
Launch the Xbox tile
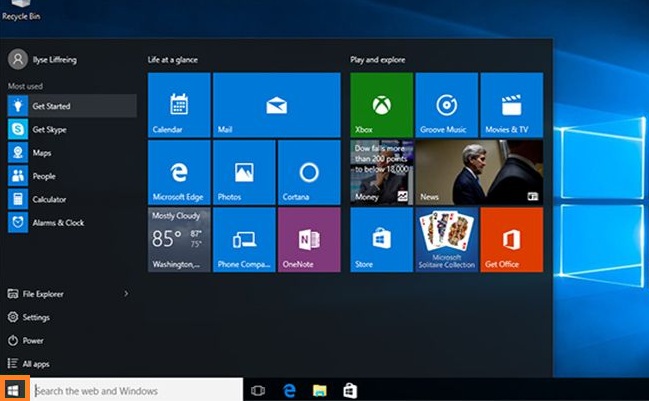pyautogui.click(x=381, y=105)
